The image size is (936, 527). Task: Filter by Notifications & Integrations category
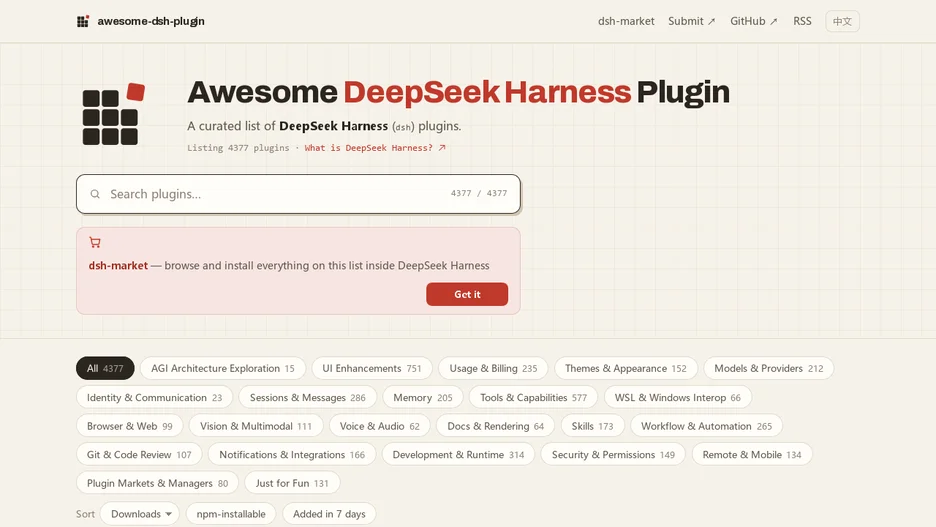pyautogui.click(x=292, y=455)
